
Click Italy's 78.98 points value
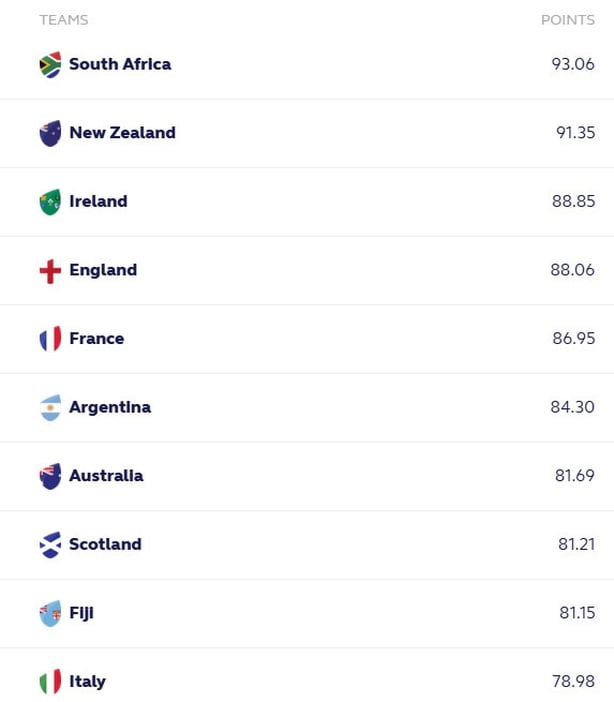click(x=574, y=682)
